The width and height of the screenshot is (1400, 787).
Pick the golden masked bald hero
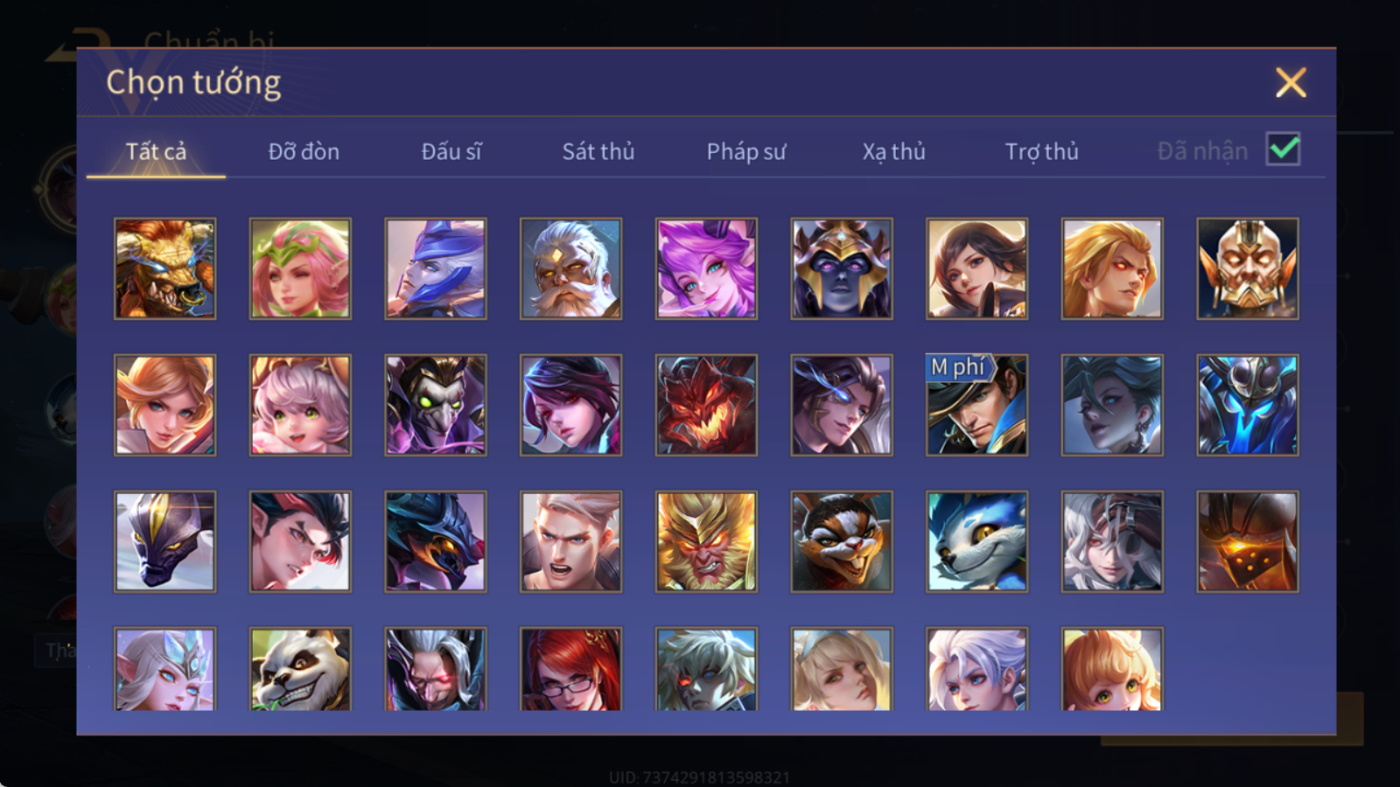(x=1248, y=269)
